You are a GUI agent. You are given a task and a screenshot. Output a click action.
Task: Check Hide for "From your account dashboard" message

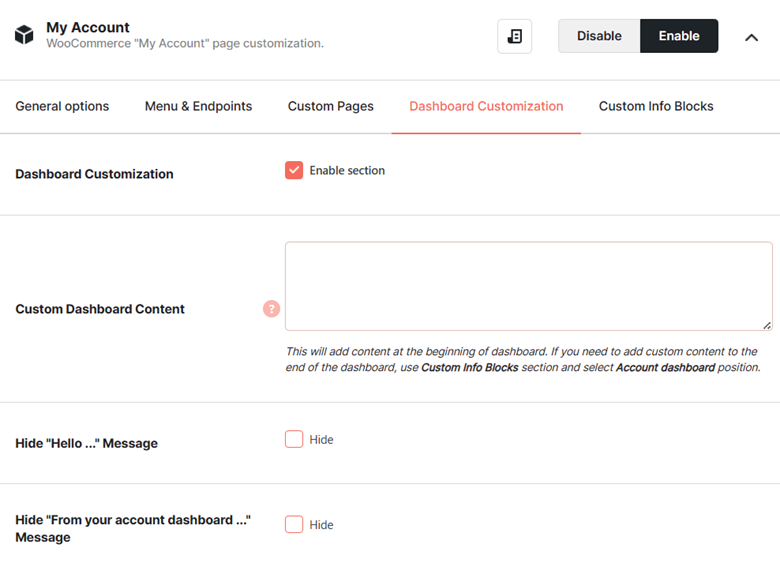pos(294,524)
